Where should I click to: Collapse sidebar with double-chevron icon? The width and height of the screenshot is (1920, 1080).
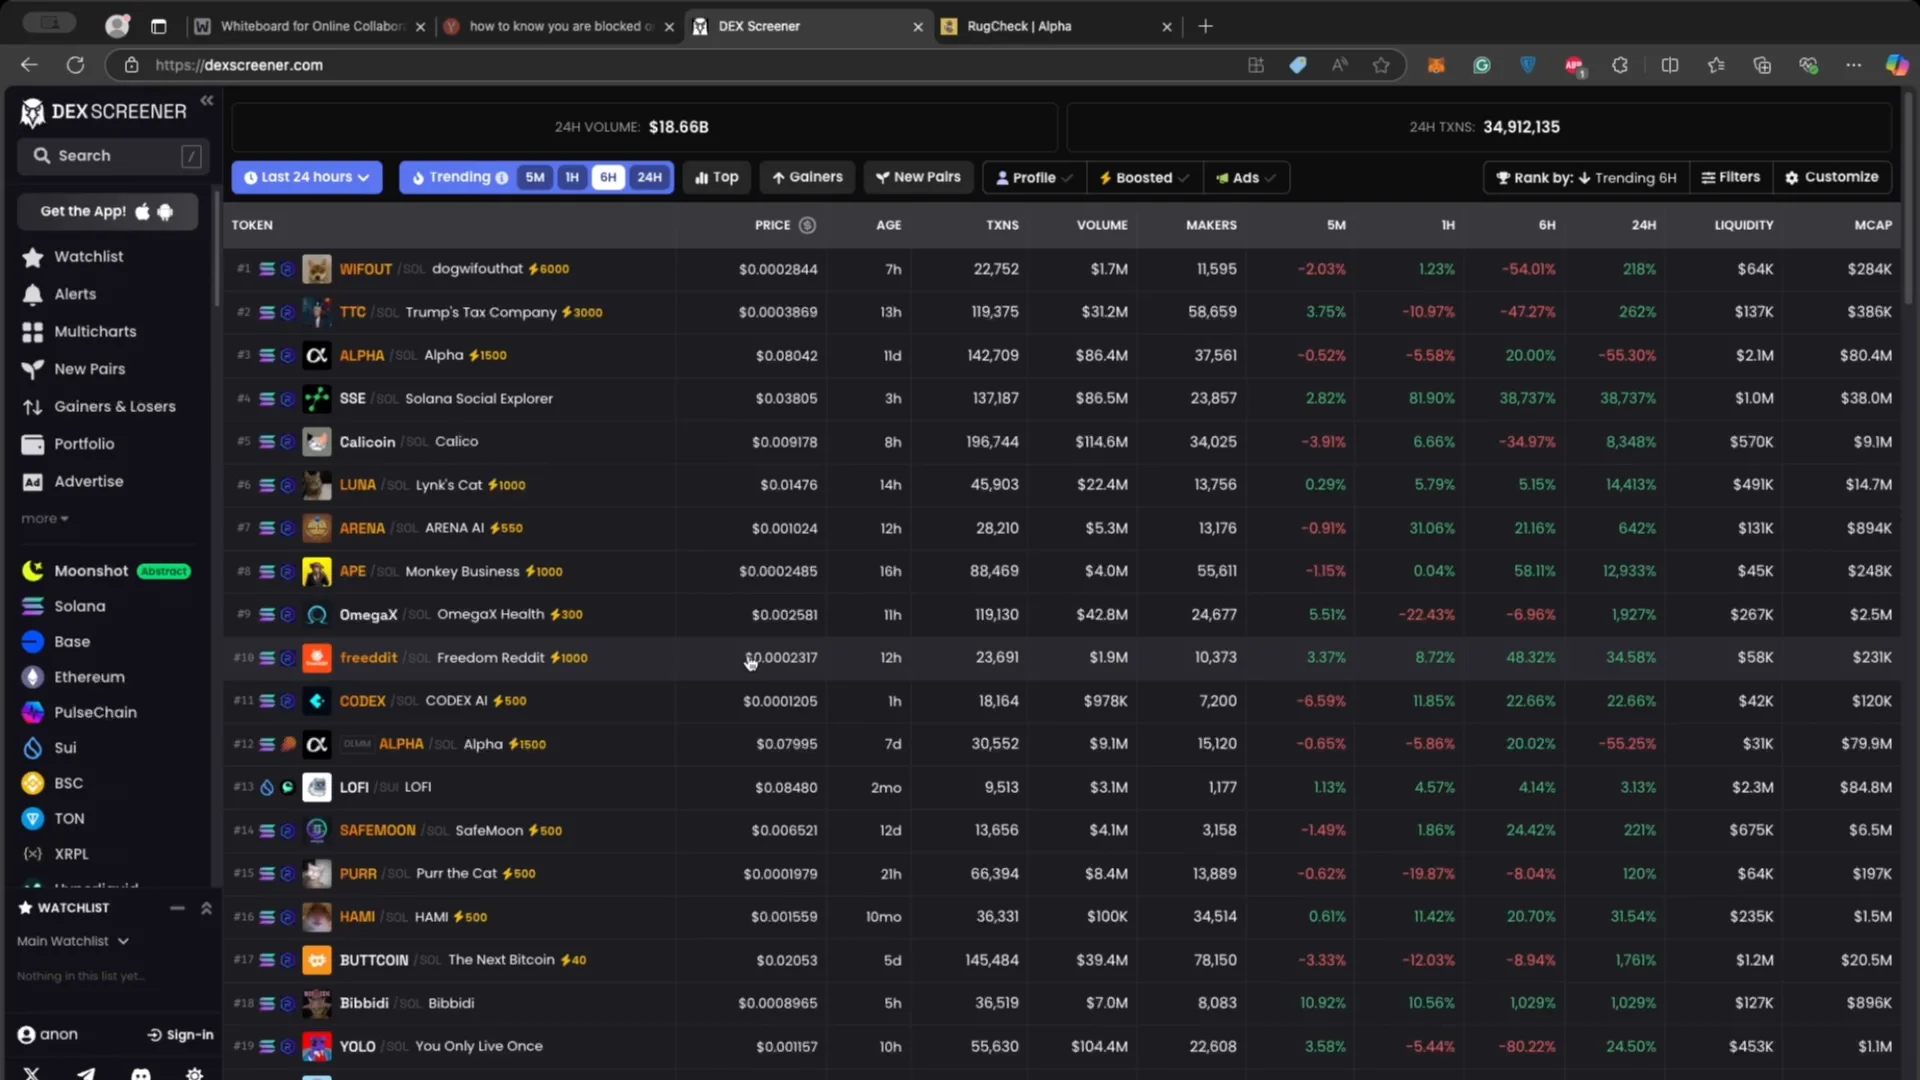click(207, 100)
